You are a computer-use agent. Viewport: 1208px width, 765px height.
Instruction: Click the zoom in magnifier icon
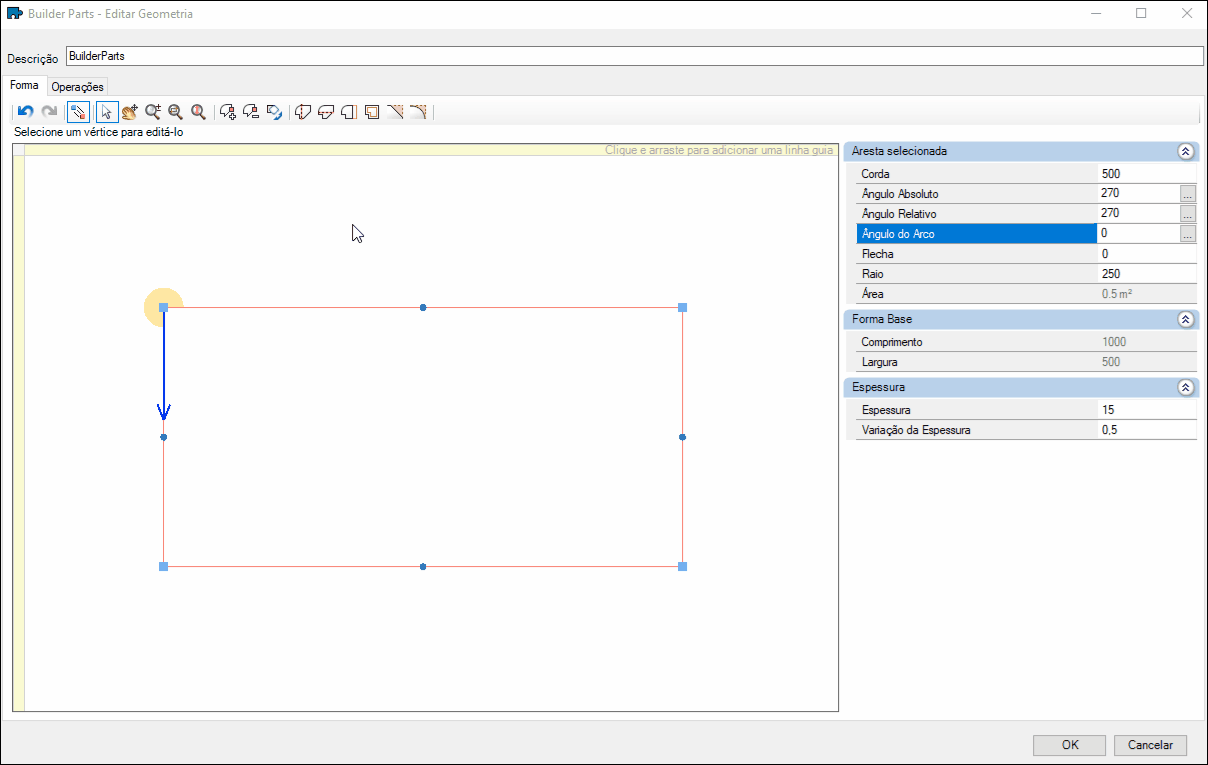[x=153, y=112]
